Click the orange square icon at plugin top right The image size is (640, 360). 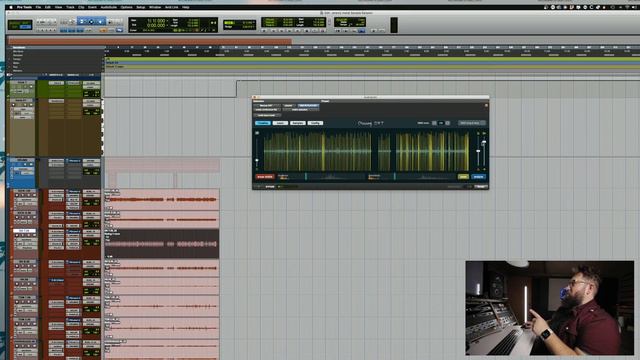(x=486, y=105)
